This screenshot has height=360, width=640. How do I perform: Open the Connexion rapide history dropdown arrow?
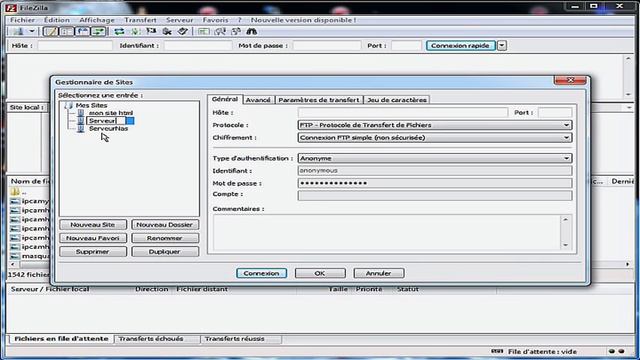[x=502, y=45]
